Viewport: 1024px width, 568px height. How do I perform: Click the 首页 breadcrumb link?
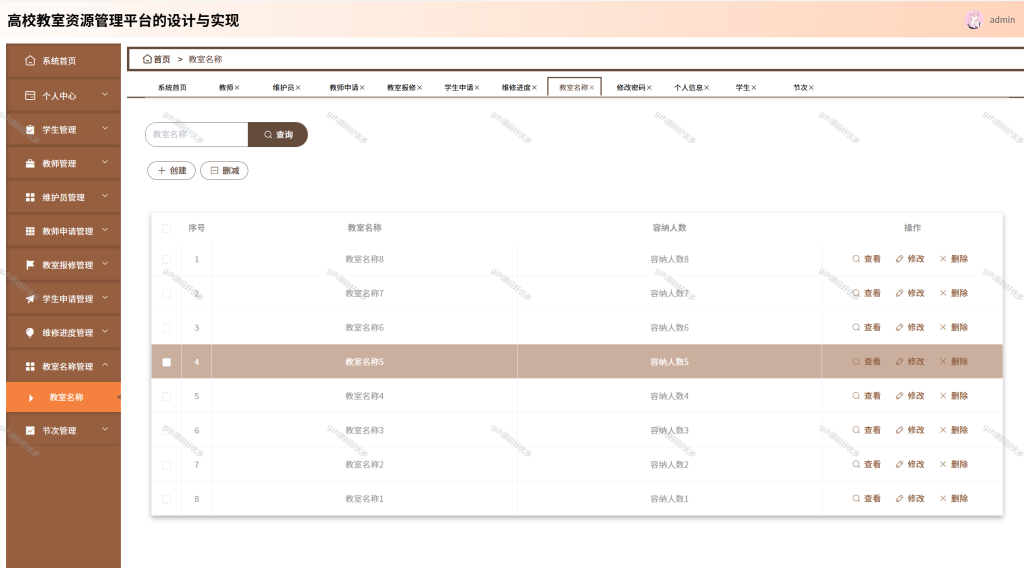pyautogui.click(x=162, y=59)
